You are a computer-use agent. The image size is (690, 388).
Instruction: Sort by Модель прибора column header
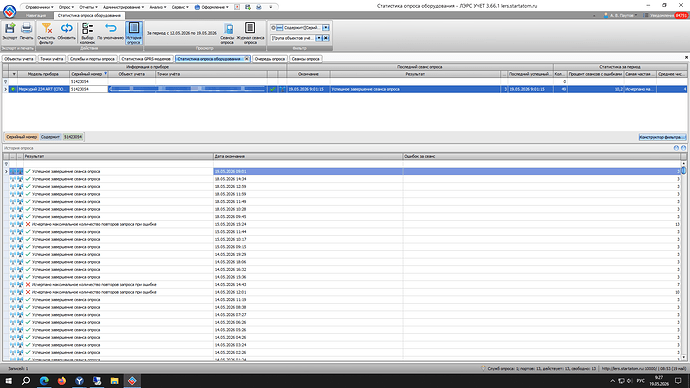pyautogui.click(x=43, y=74)
